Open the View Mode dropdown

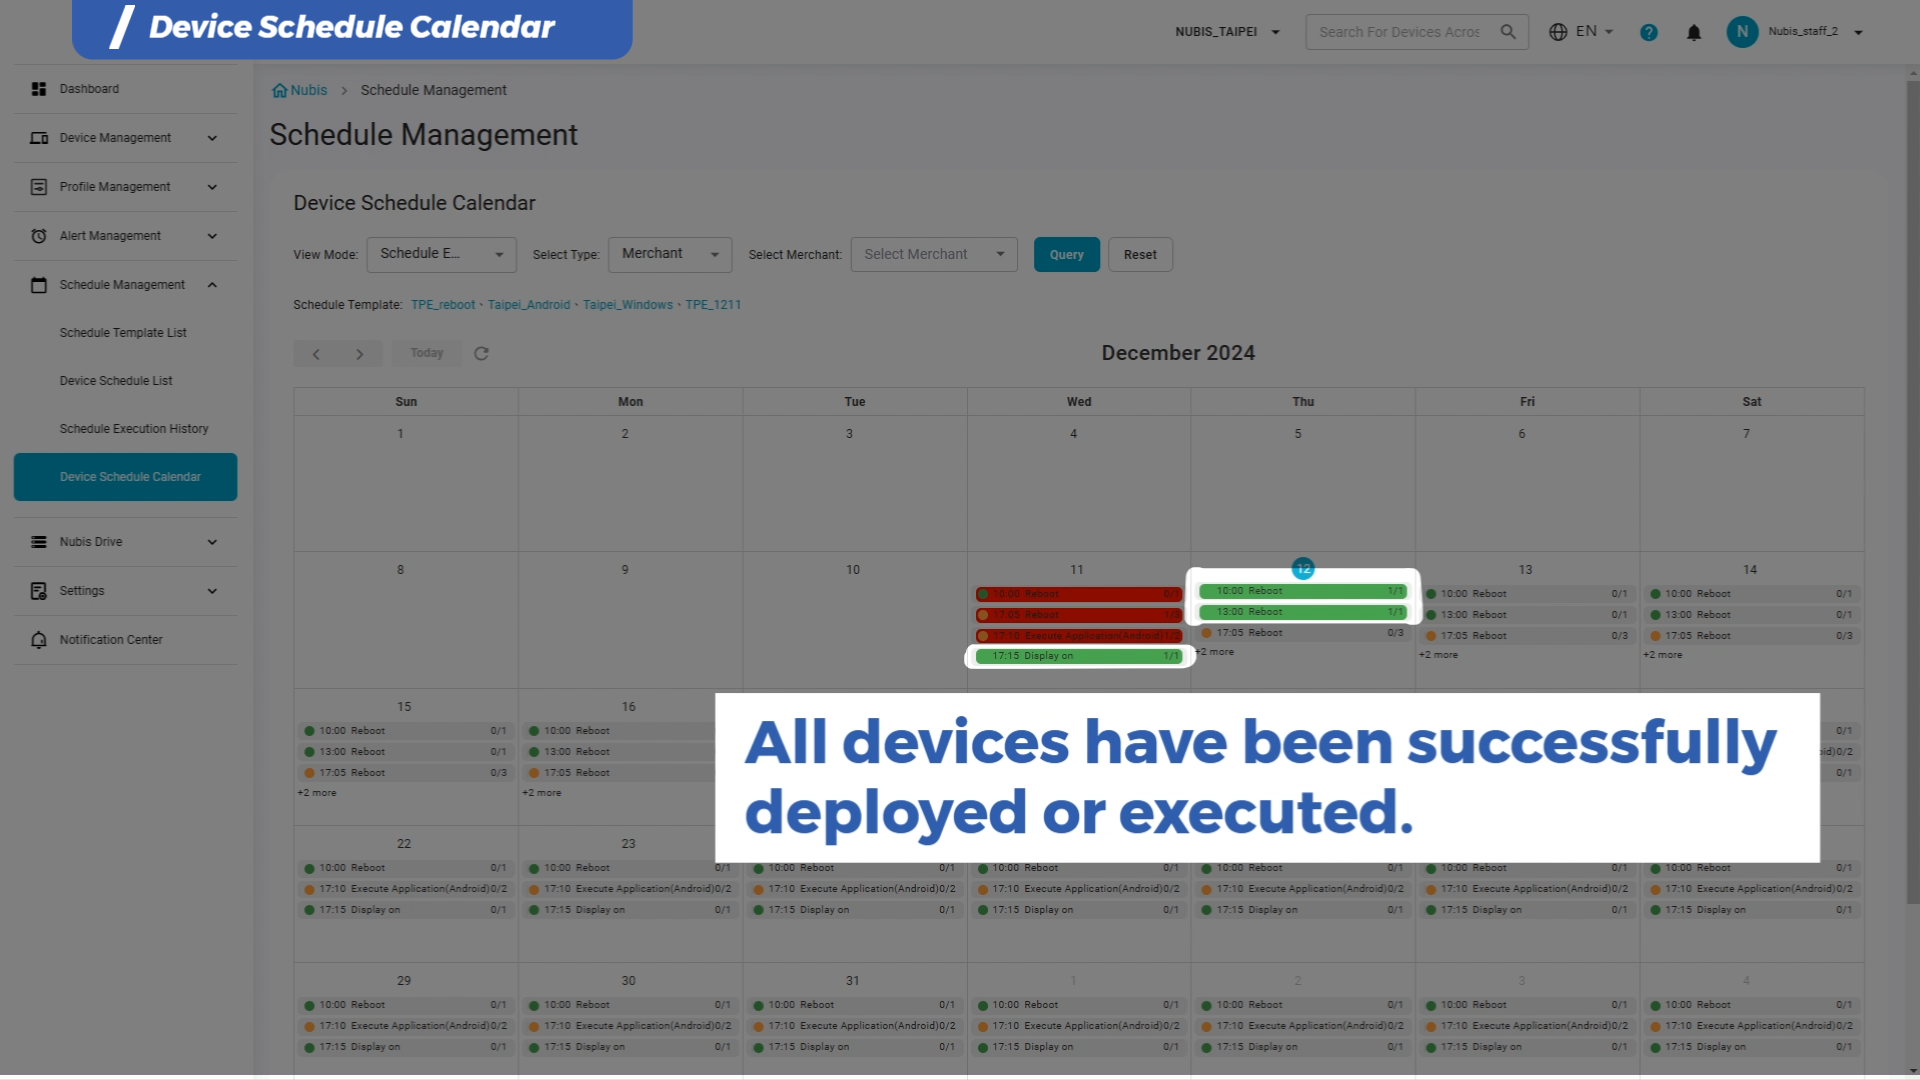[x=441, y=254]
